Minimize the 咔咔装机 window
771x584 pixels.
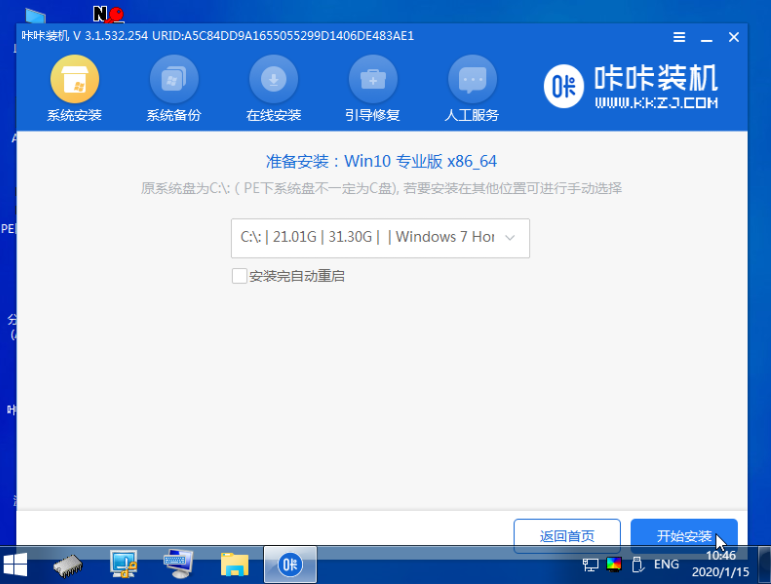[x=707, y=37]
